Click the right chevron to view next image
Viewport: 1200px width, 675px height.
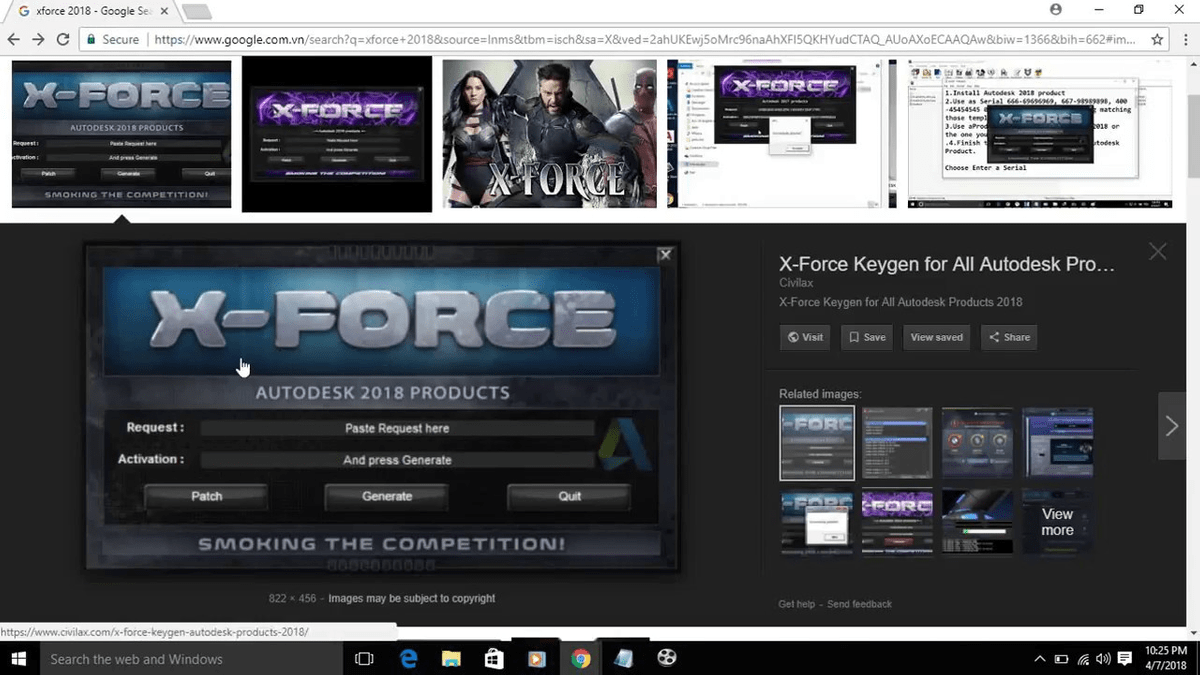point(1172,425)
